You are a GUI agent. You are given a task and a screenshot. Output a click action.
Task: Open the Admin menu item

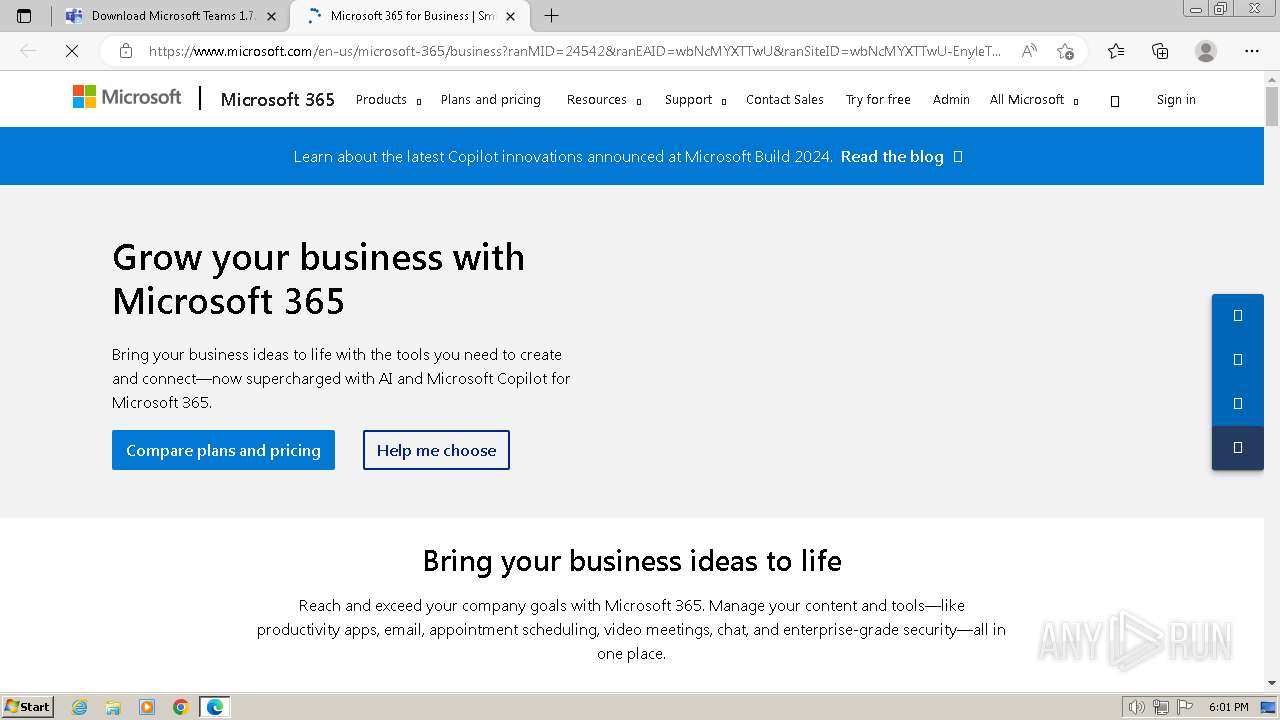click(951, 100)
